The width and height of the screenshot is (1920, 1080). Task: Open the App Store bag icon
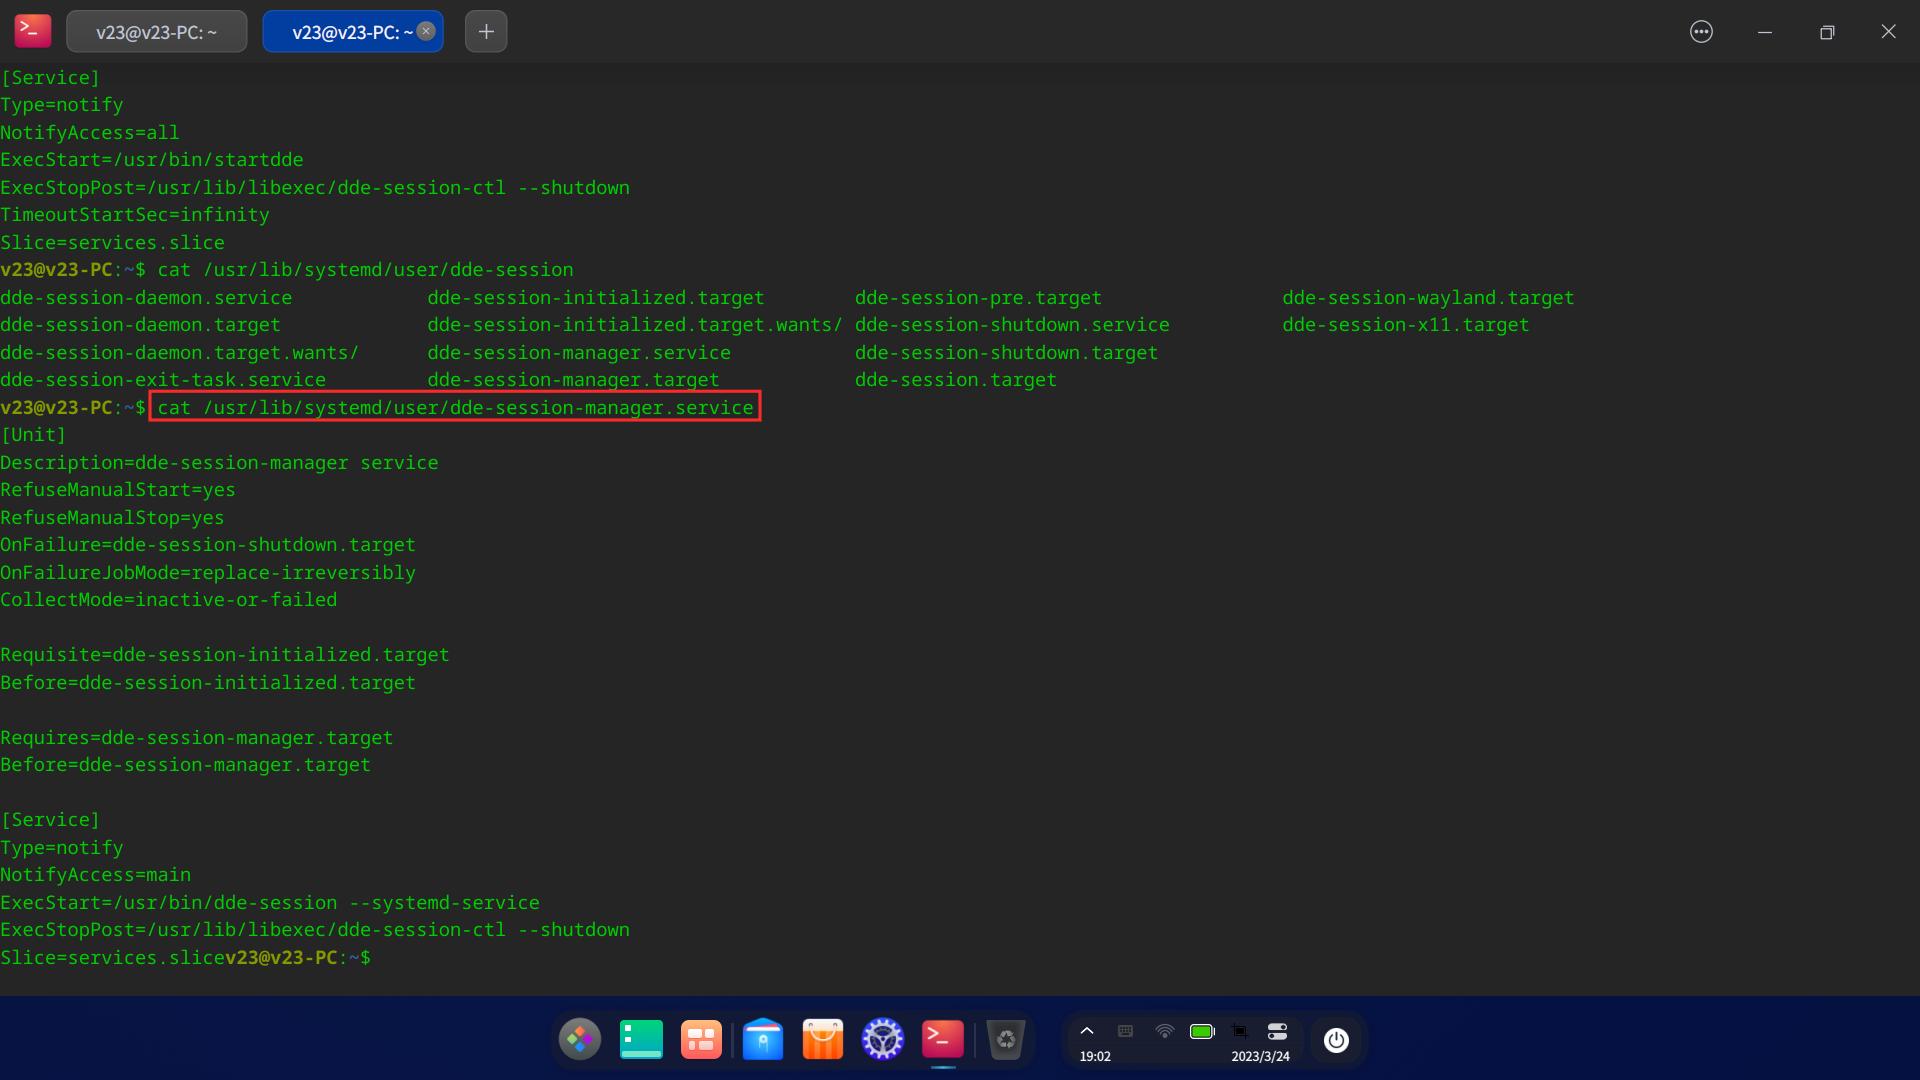click(823, 1039)
